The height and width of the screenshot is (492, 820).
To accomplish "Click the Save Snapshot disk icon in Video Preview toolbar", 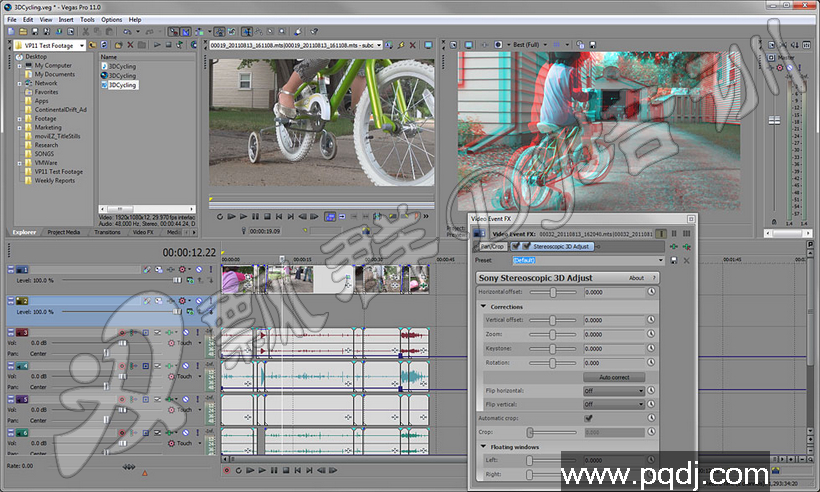I will (593, 45).
